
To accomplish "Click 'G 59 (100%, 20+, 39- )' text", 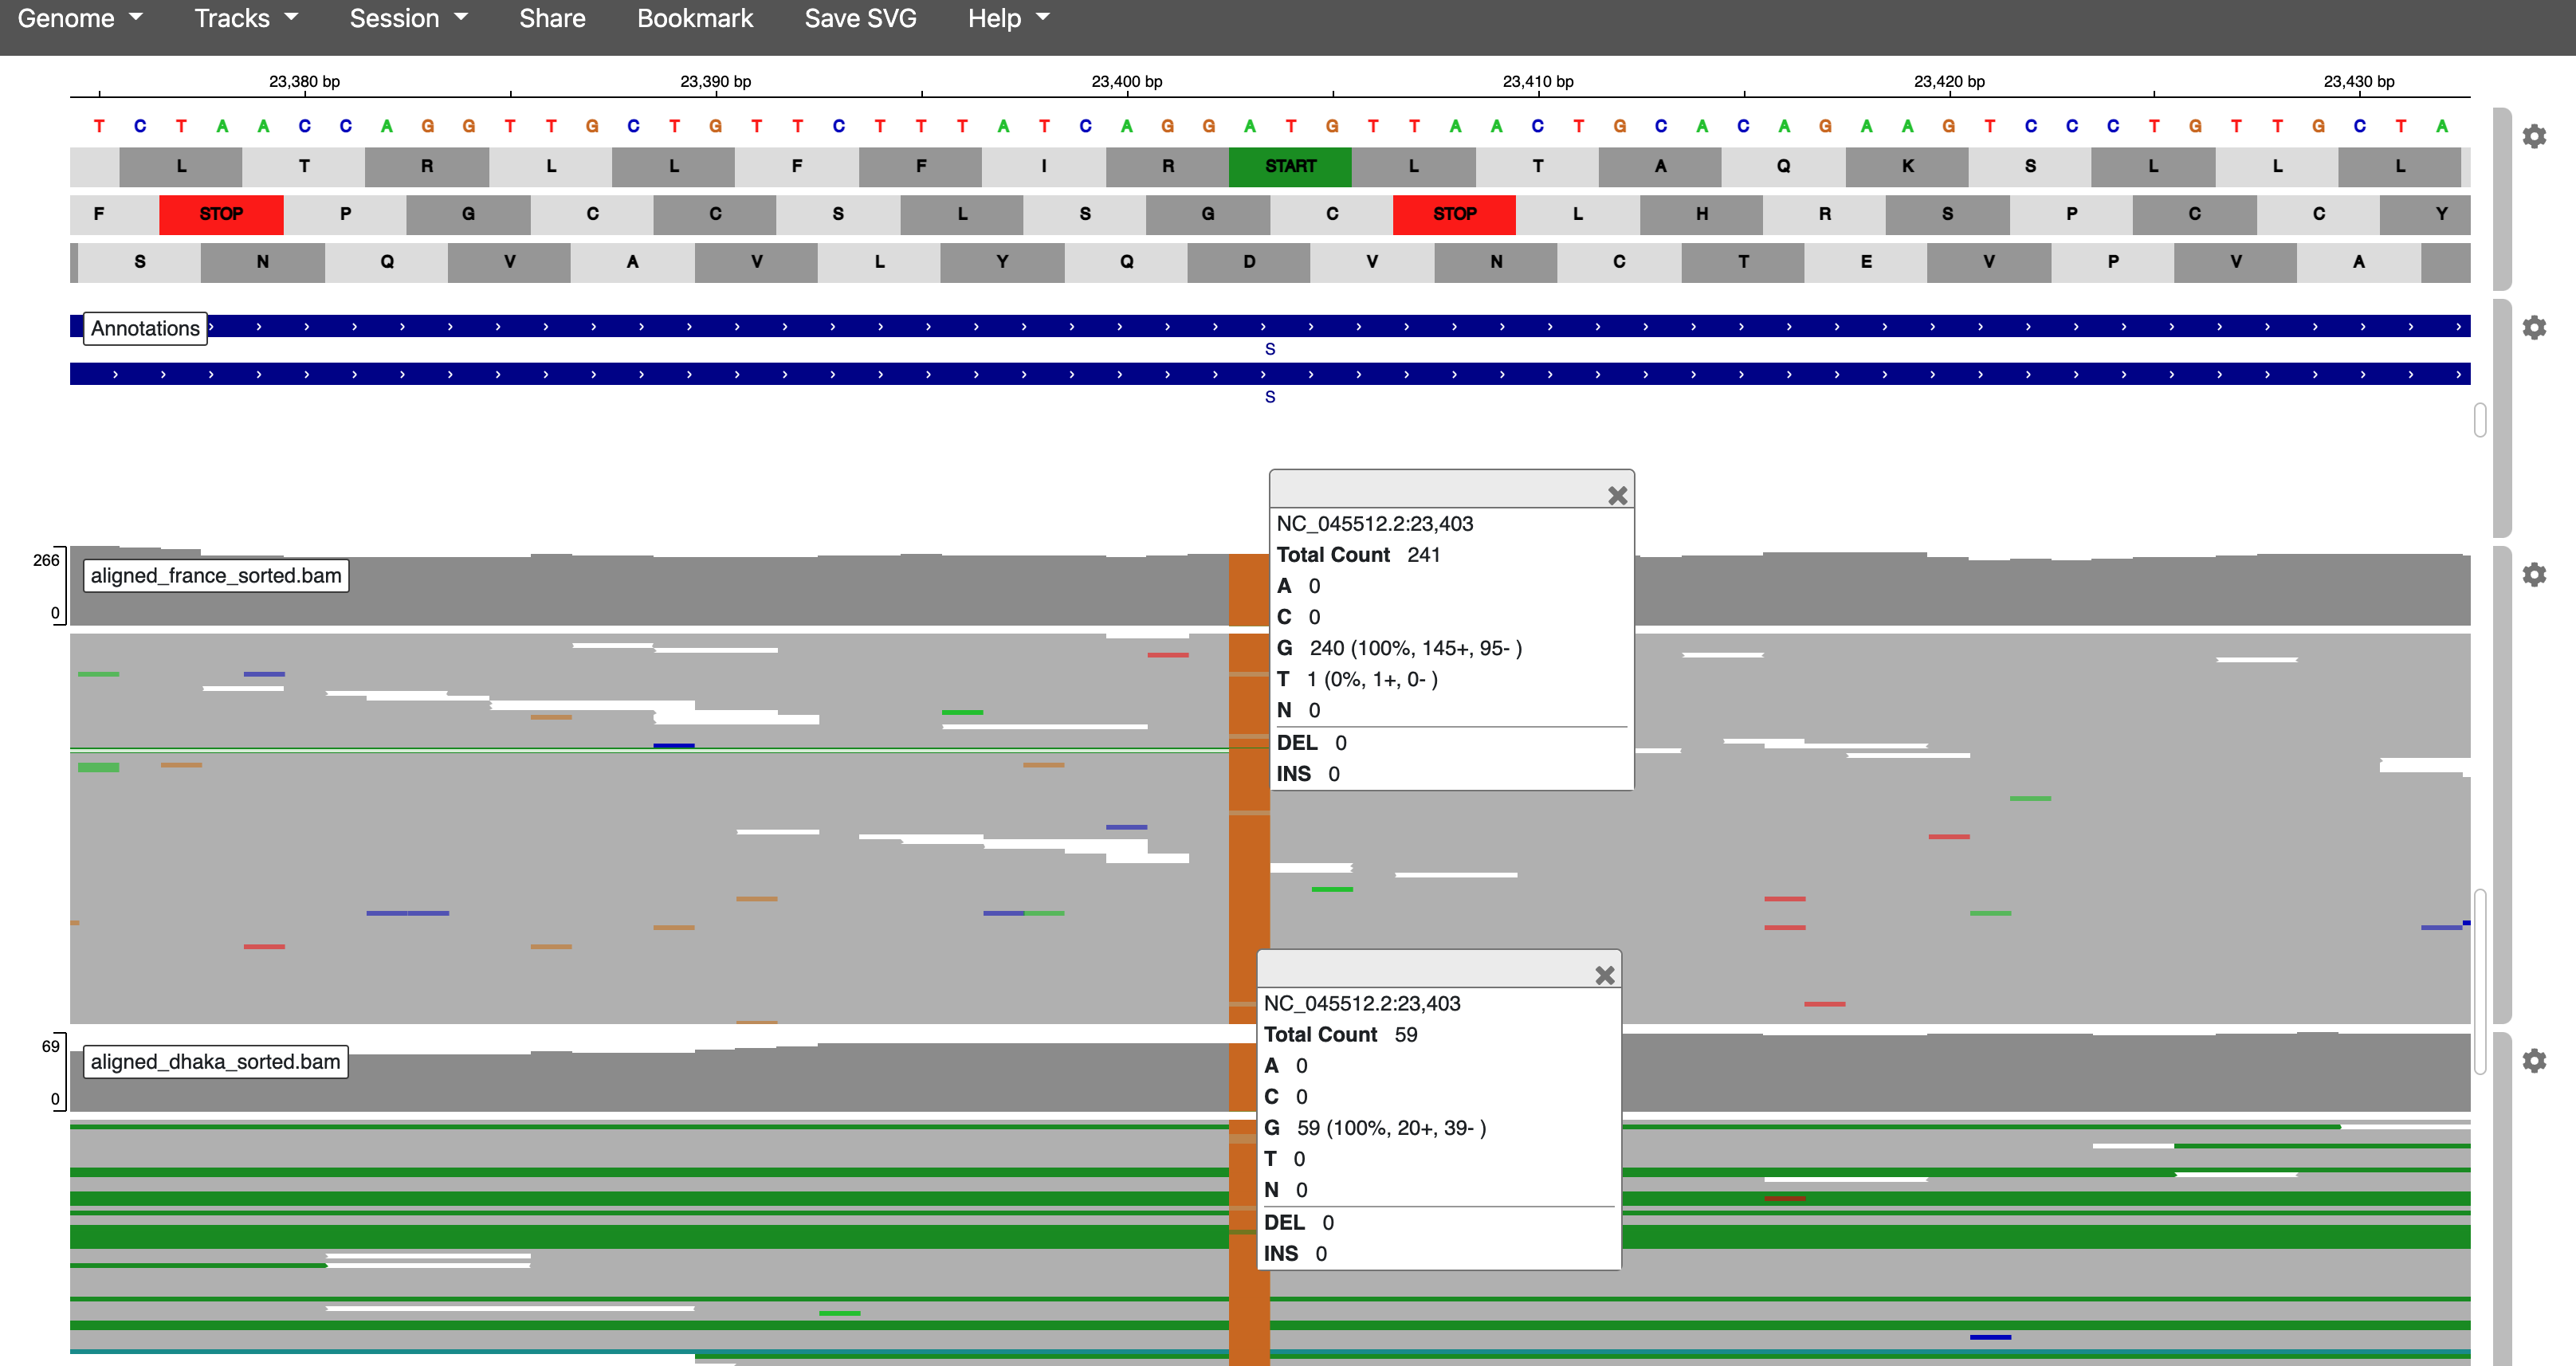I will (1375, 1128).
